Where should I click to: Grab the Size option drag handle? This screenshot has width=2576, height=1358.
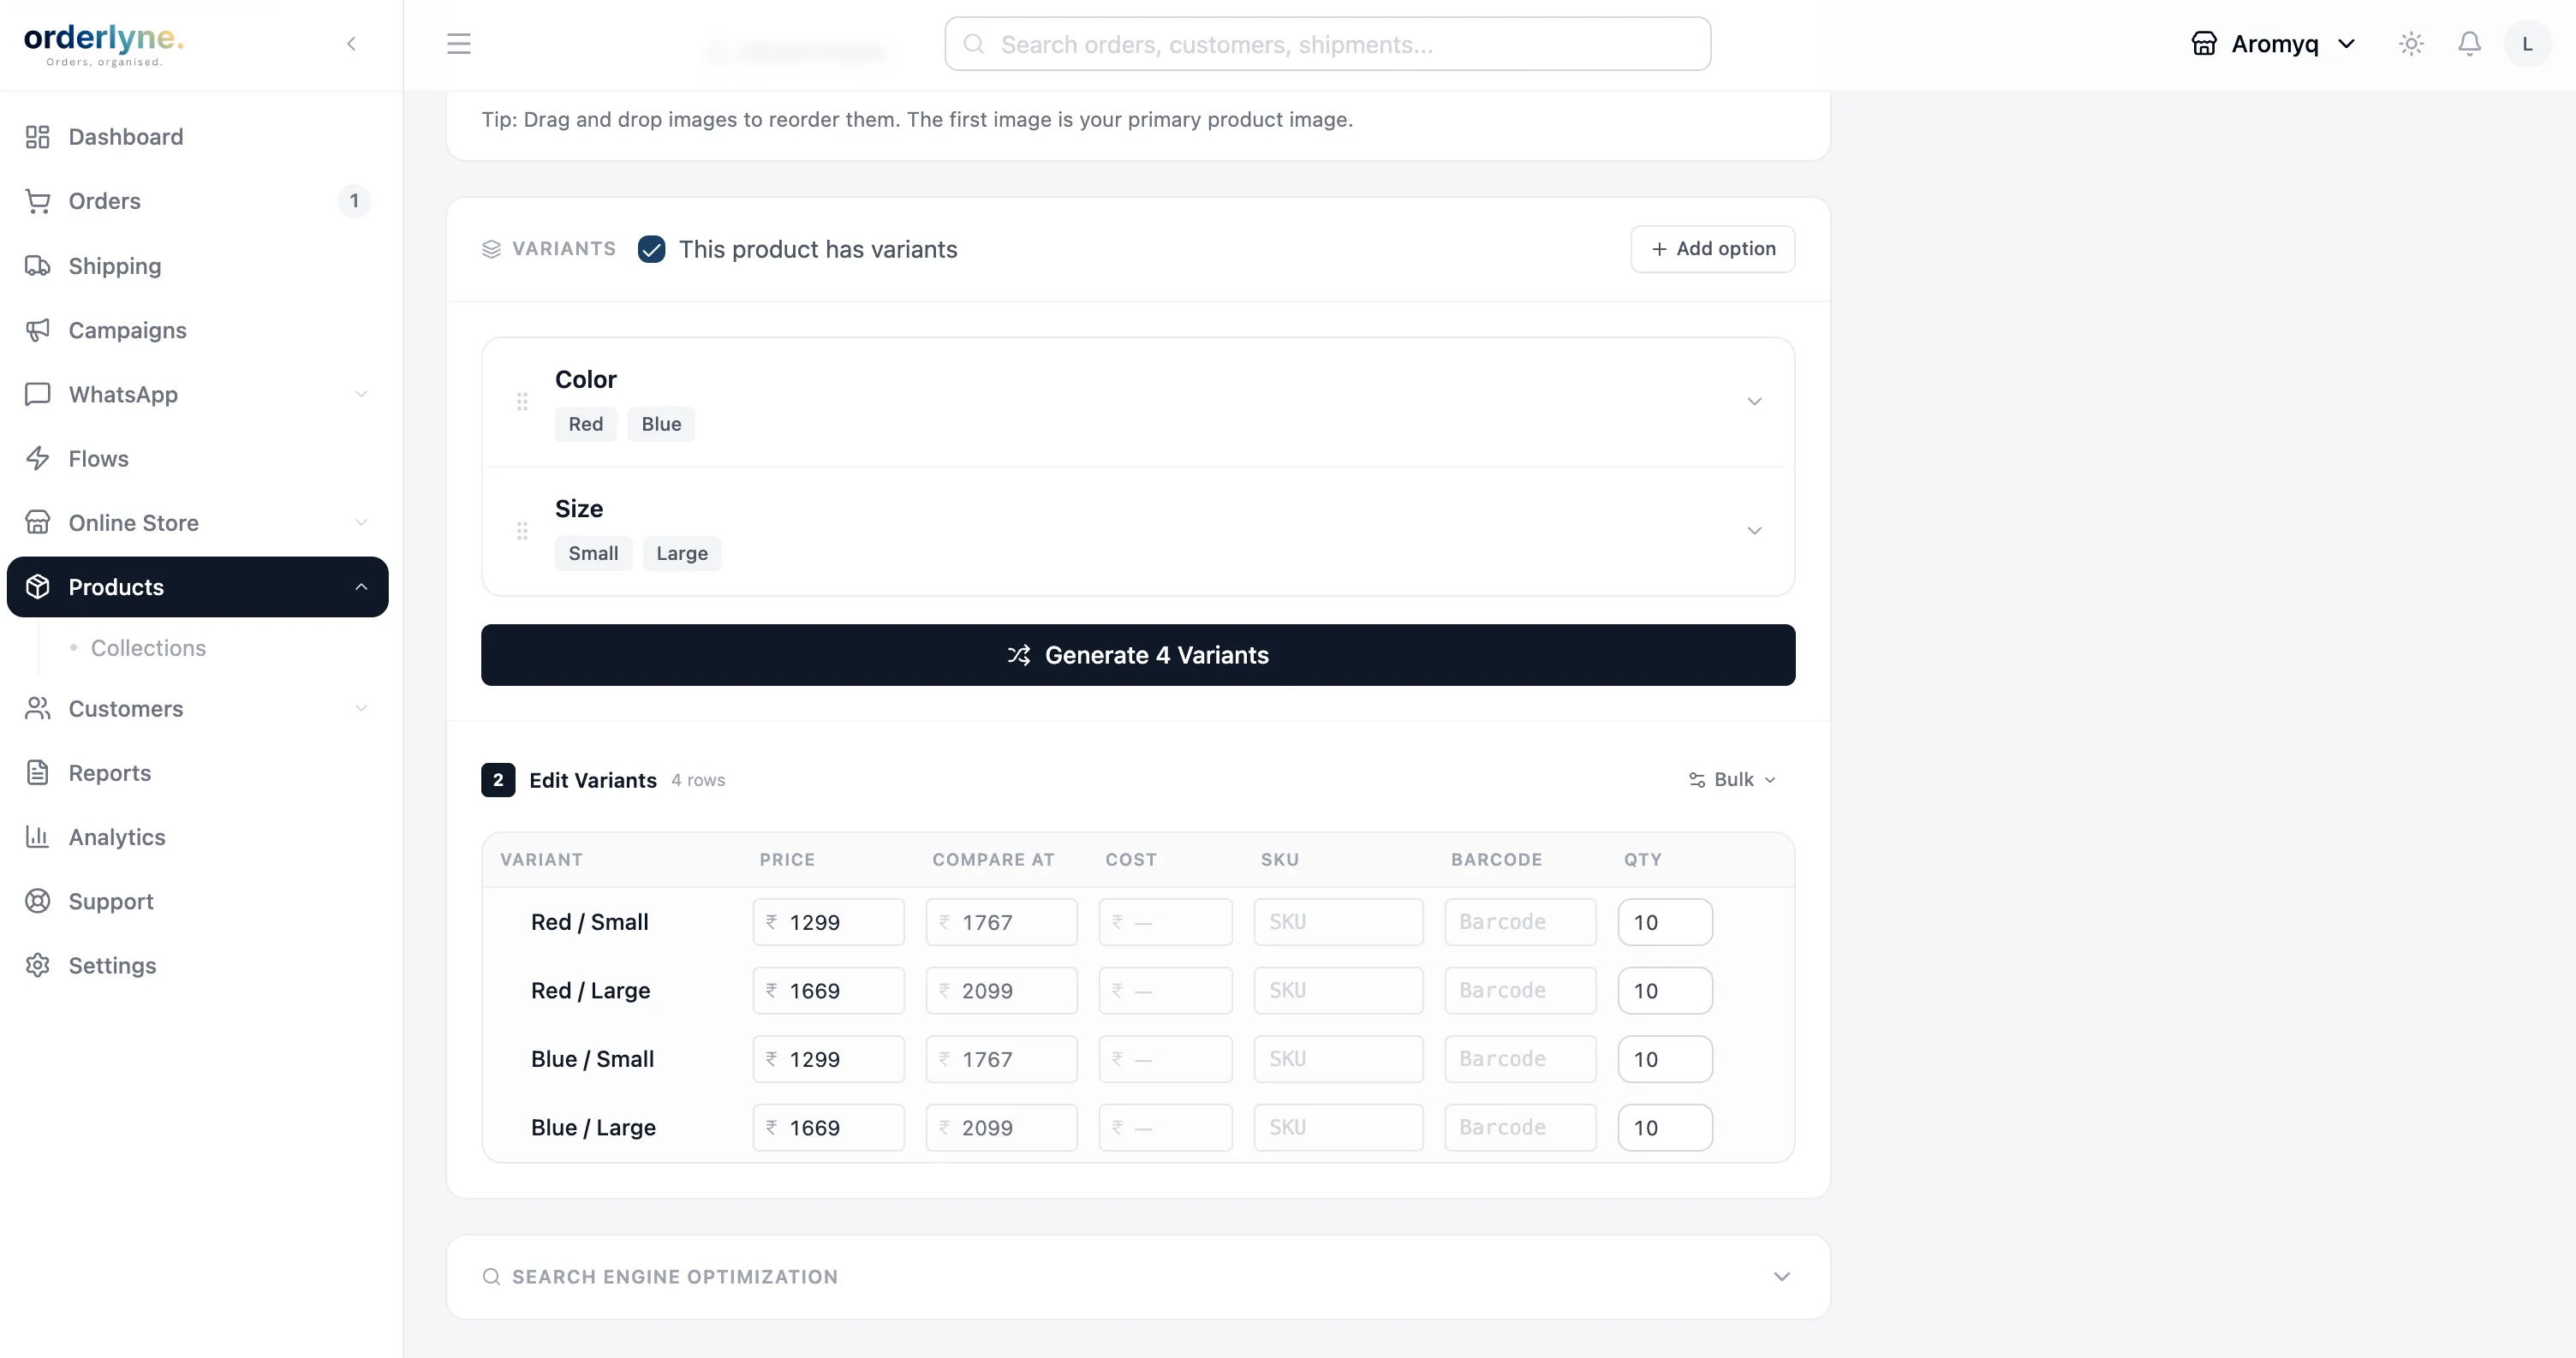522,531
